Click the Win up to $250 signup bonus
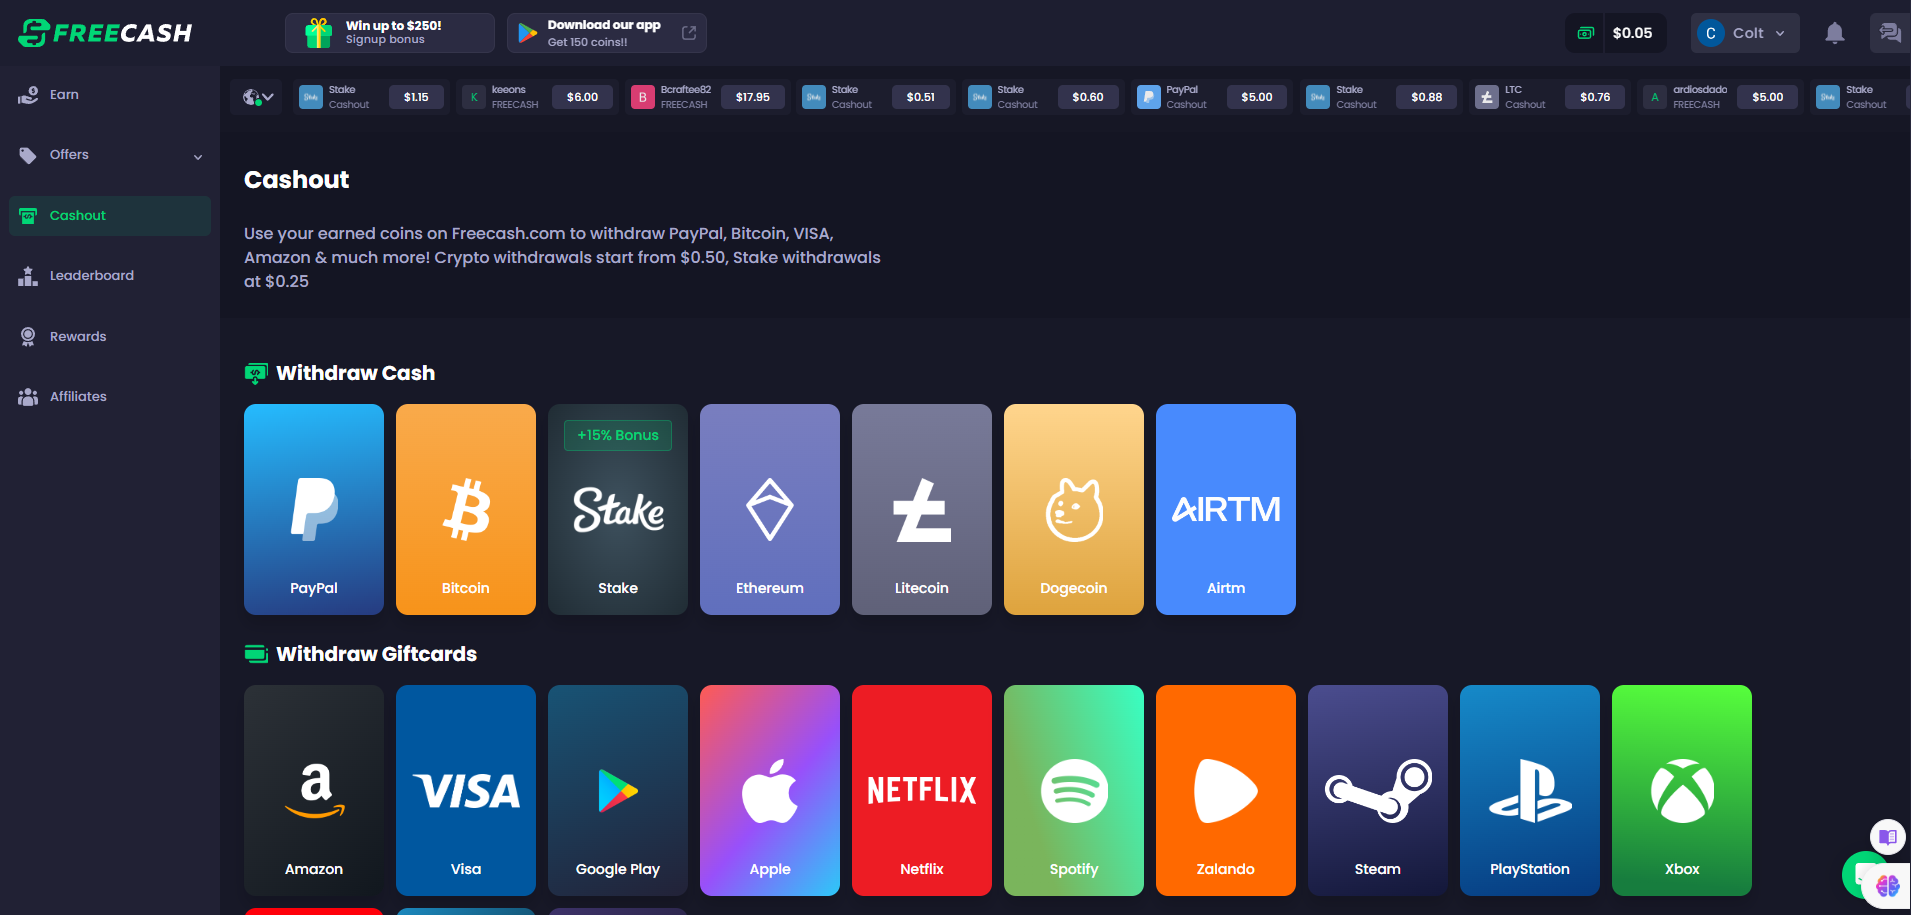 pos(390,33)
